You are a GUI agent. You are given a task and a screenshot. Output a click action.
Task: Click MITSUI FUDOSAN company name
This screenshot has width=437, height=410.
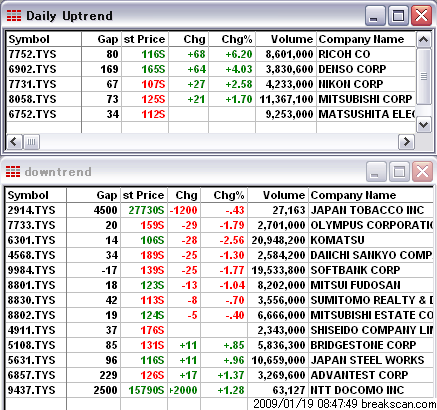tap(356, 285)
